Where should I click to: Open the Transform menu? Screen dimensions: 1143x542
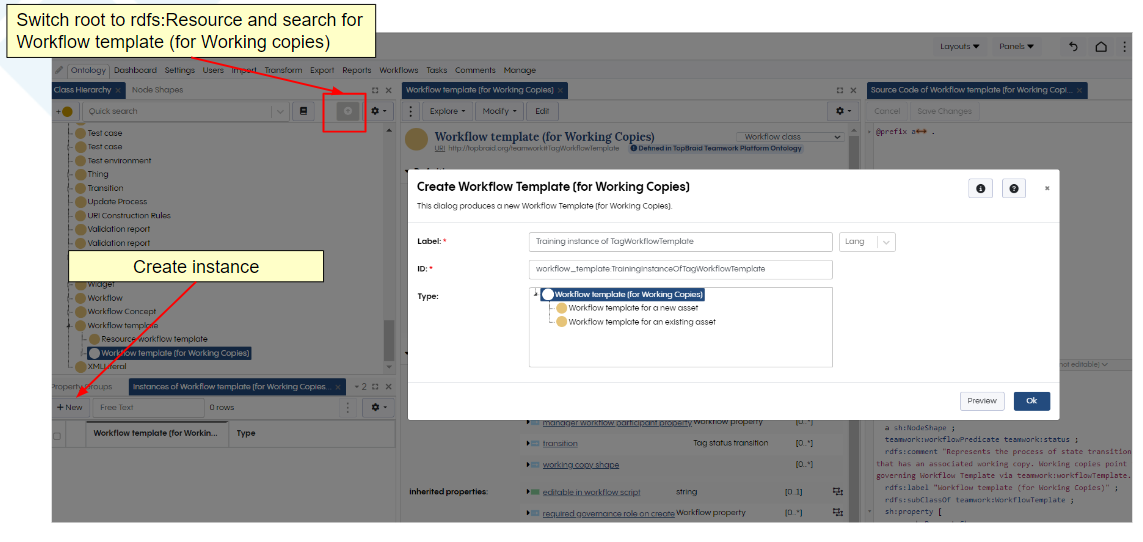[283, 70]
